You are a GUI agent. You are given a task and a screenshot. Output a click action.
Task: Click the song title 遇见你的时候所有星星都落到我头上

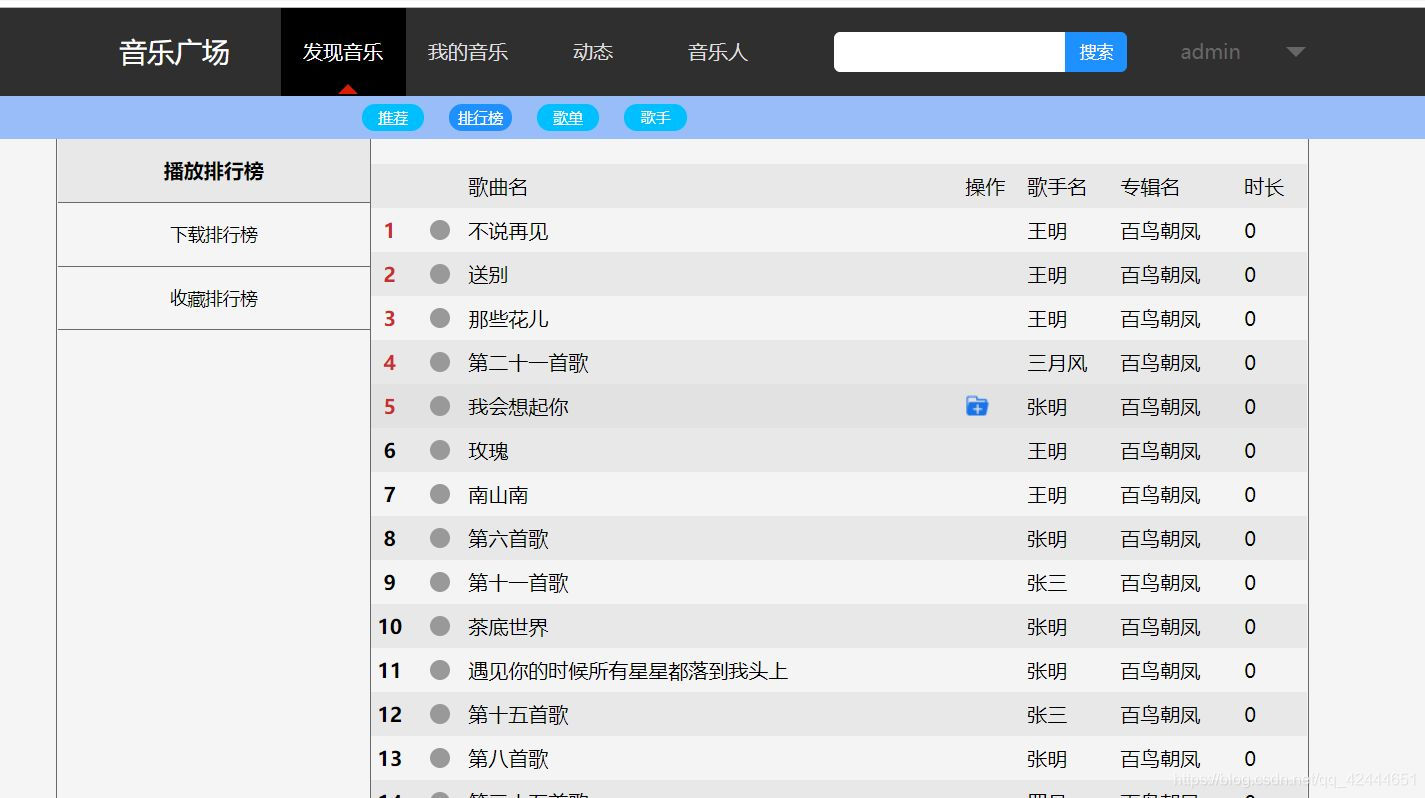(628, 671)
